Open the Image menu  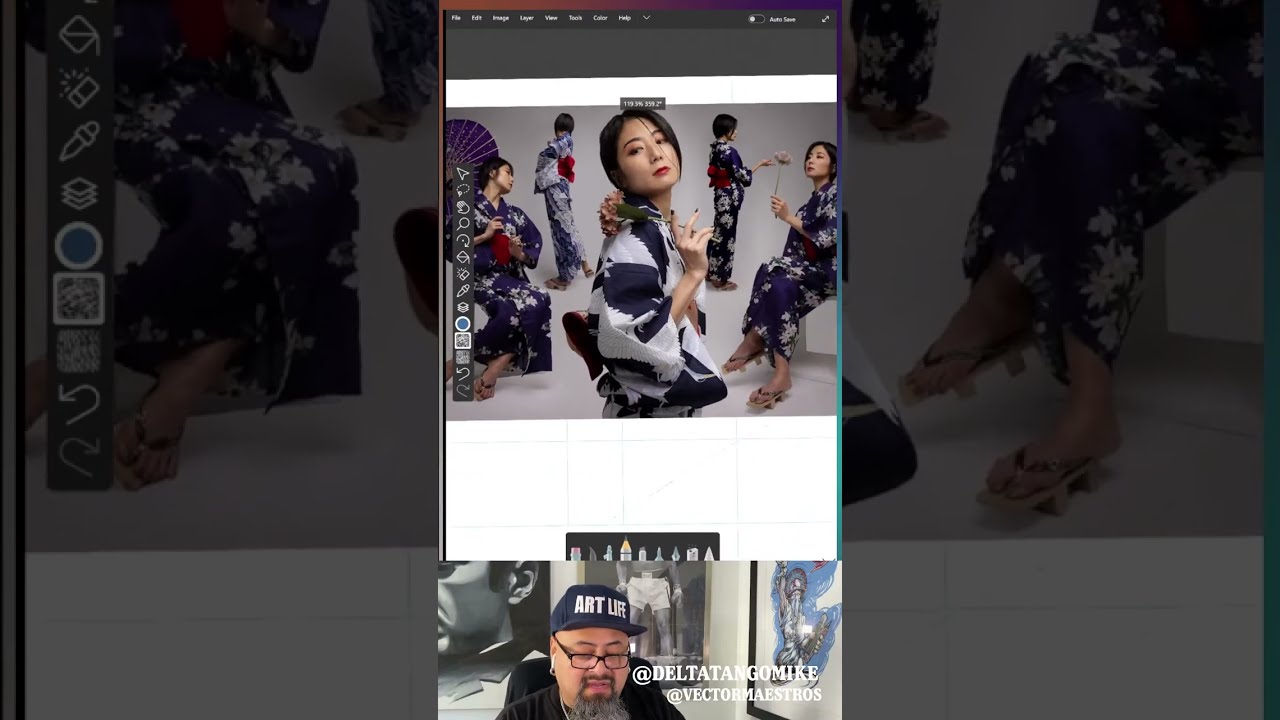500,18
